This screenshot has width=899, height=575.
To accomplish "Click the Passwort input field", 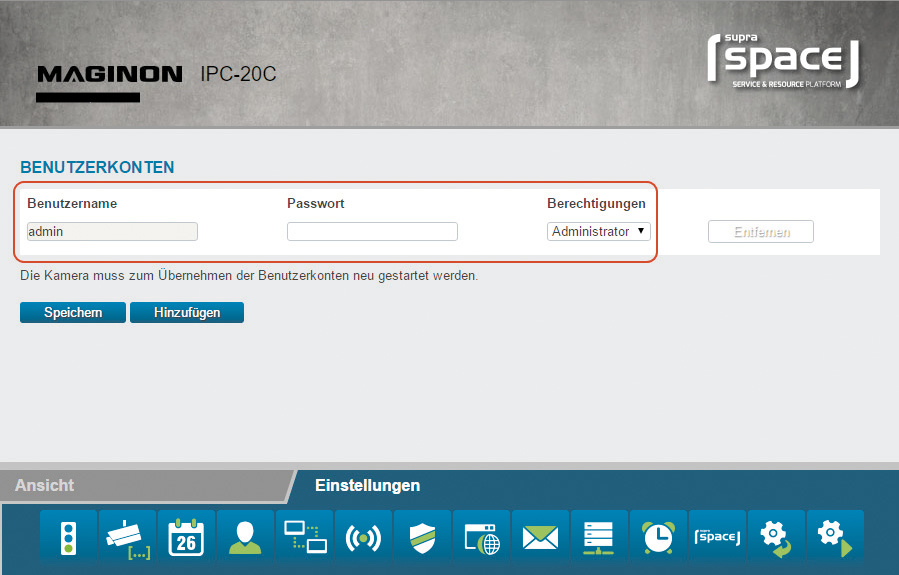I will pyautogui.click(x=372, y=231).
